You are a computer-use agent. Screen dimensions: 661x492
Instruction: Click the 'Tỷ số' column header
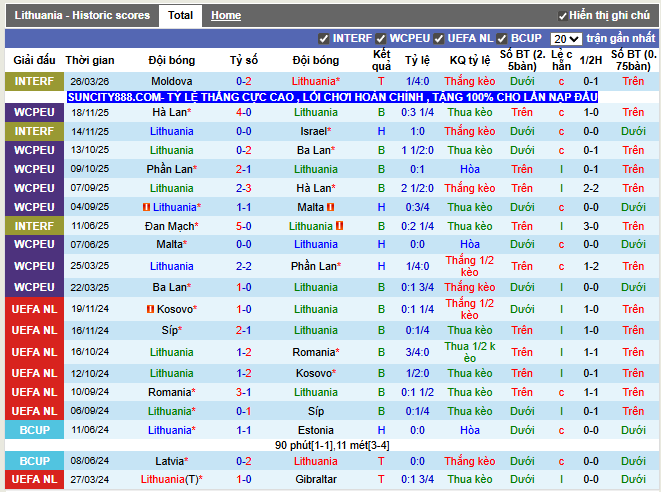[244, 60]
